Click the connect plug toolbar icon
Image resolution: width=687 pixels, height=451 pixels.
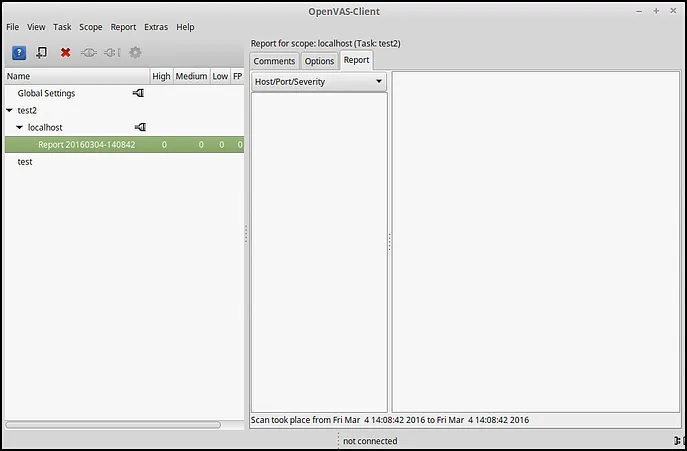(x=89, y=53)
